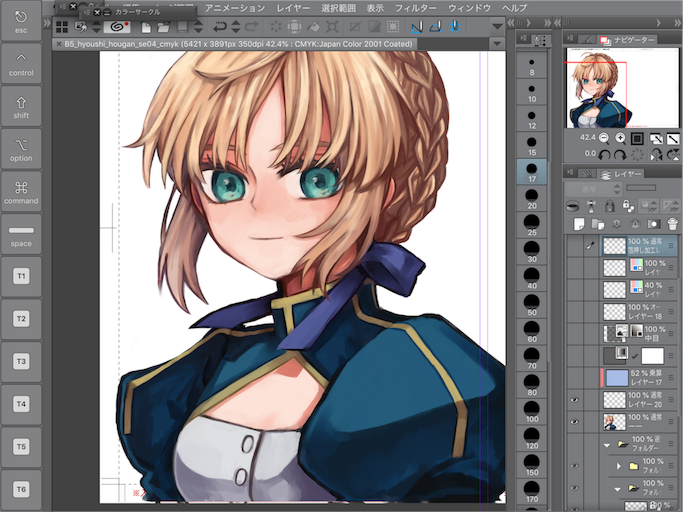Screen dimensions: 683x512
Task: Zoom in with the Navigator magnifier plus
Action: pyautogui.click(x=620, y=139)
